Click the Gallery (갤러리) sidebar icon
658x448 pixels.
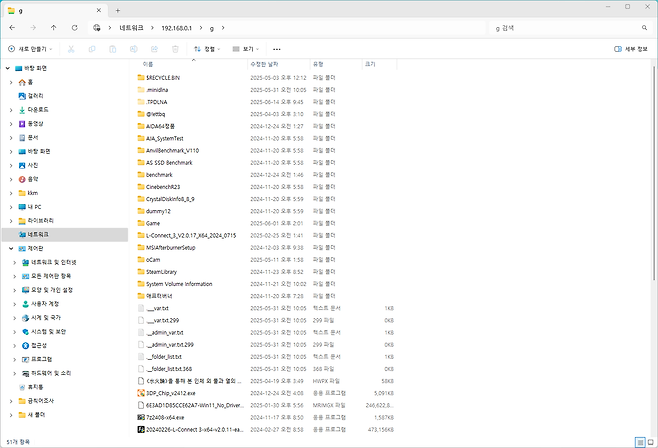tap(22, 96)
